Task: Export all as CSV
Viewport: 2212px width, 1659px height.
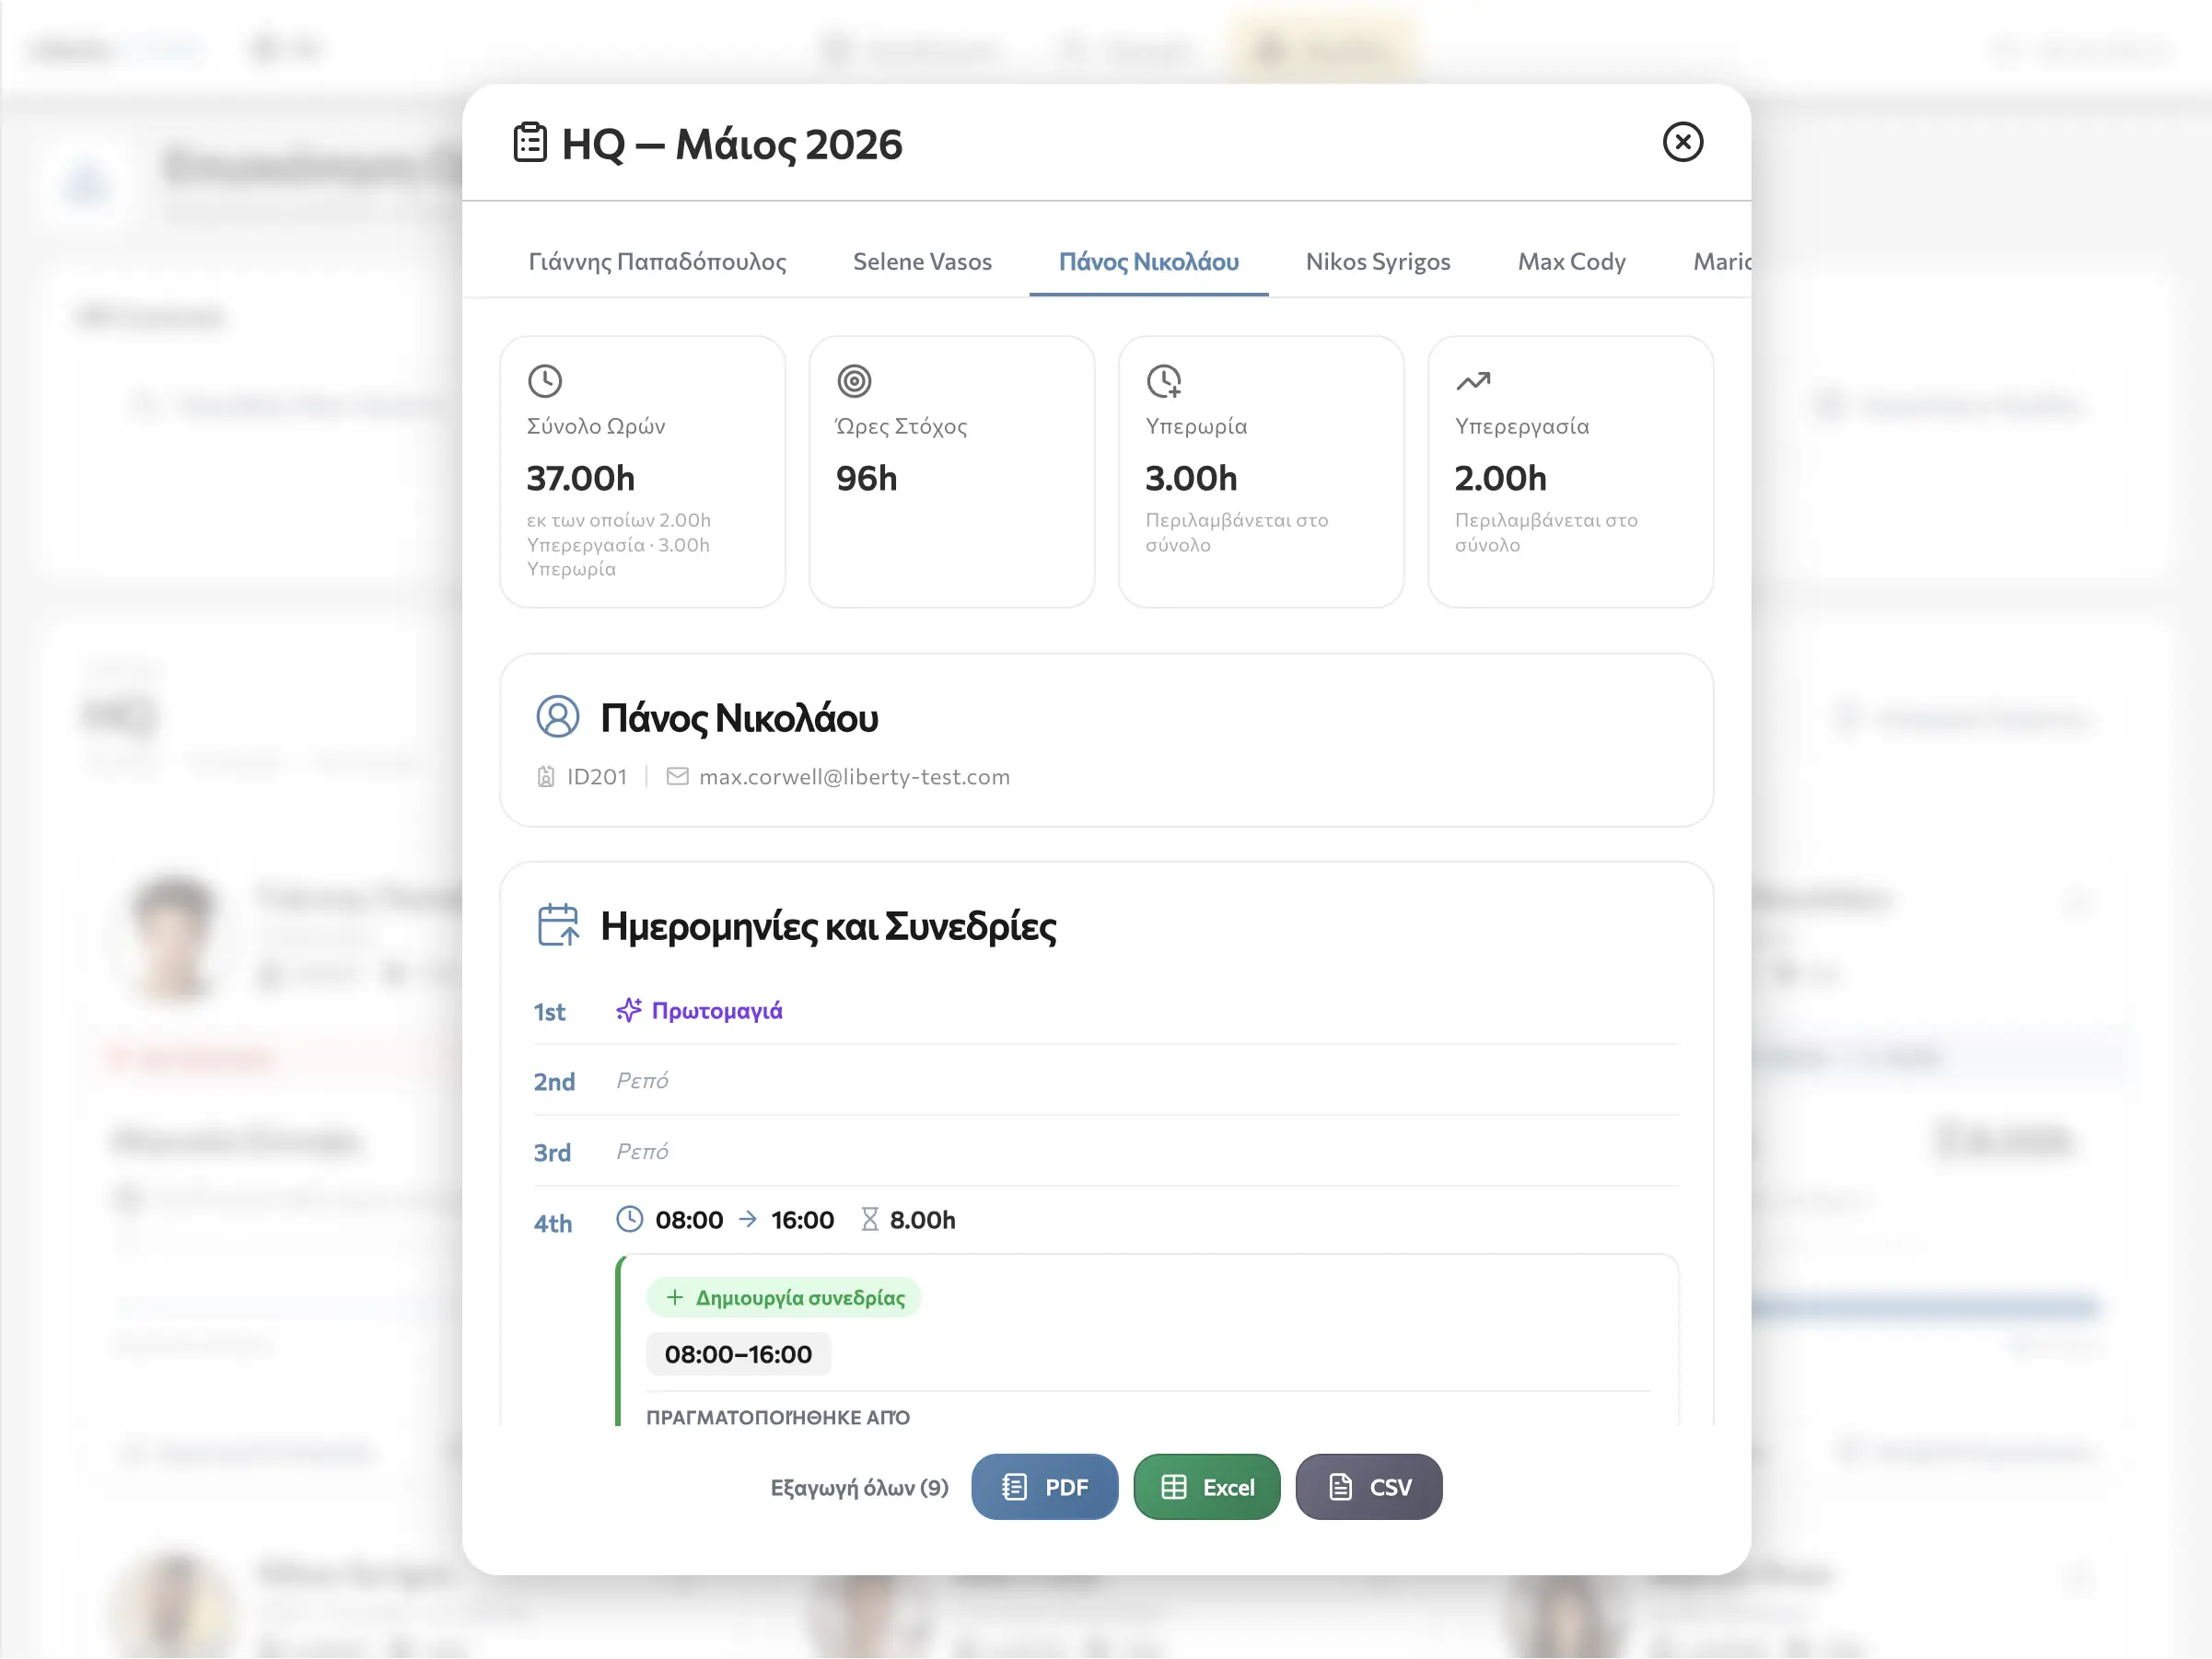Action: [x=1368, y=1488]
